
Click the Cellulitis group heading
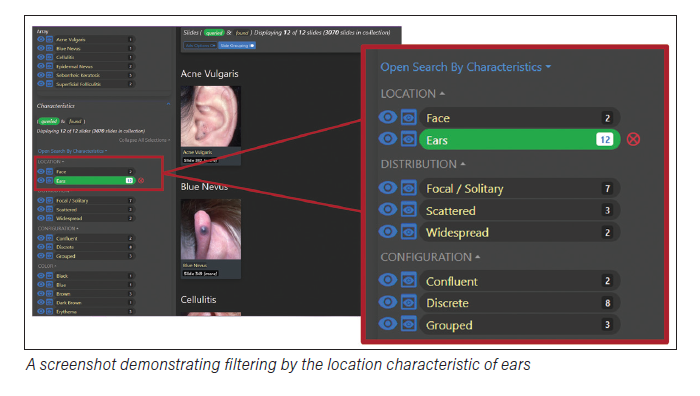(x=198, y=300)
